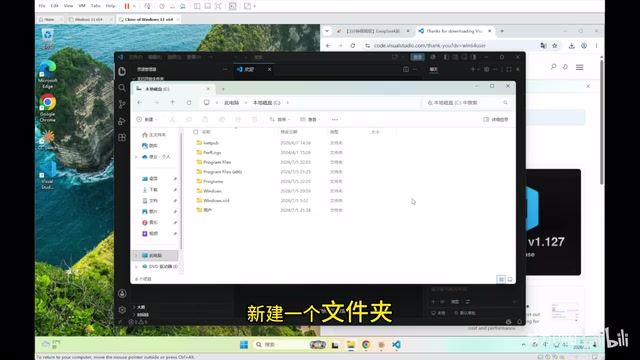Click the Chrome page vertical scrollbar
The width and height of the screenshot is (640, 360).
coord(602,122)
